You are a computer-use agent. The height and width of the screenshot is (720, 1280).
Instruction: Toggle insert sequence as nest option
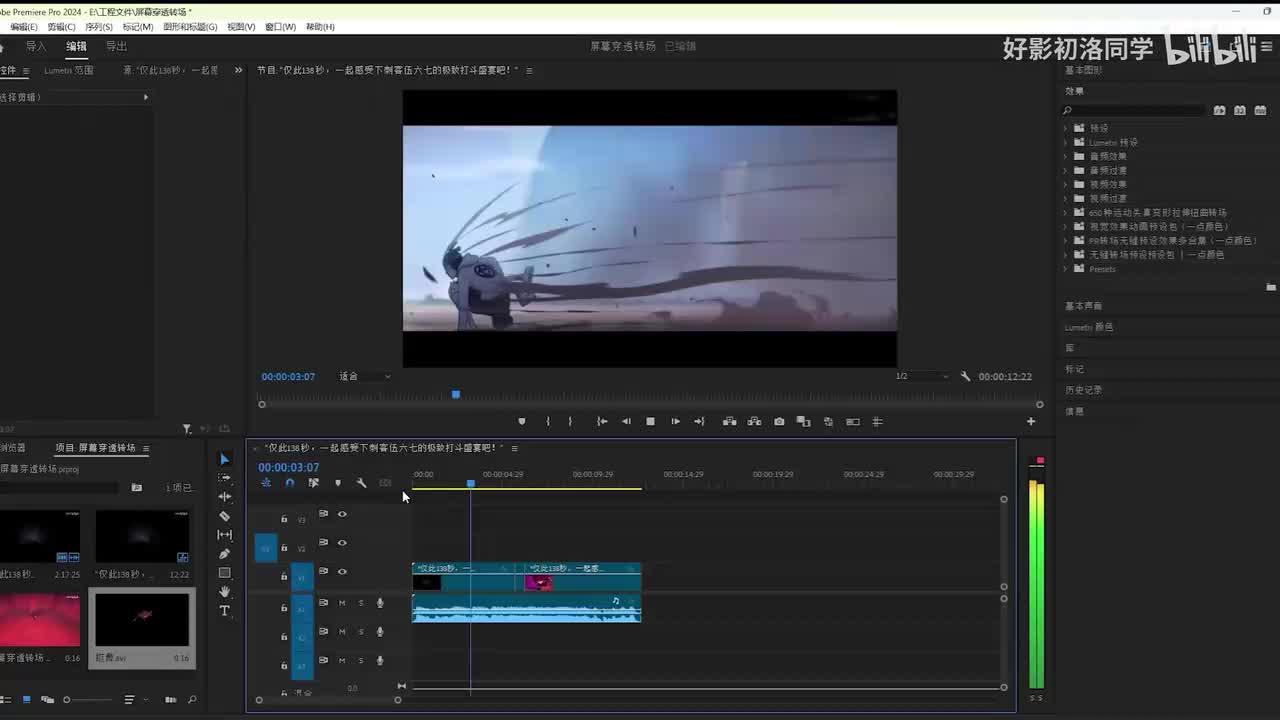point(266,483)
